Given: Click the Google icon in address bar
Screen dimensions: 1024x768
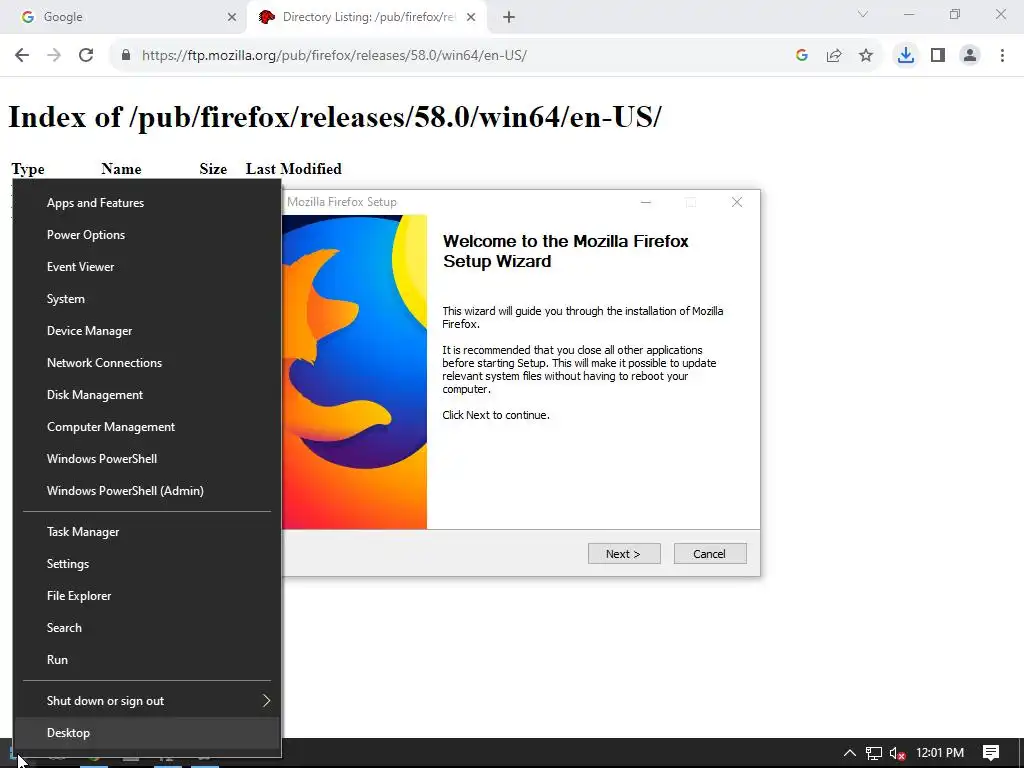Looking at the screenshot, I should pyautogui.click(x=802, y=56).
